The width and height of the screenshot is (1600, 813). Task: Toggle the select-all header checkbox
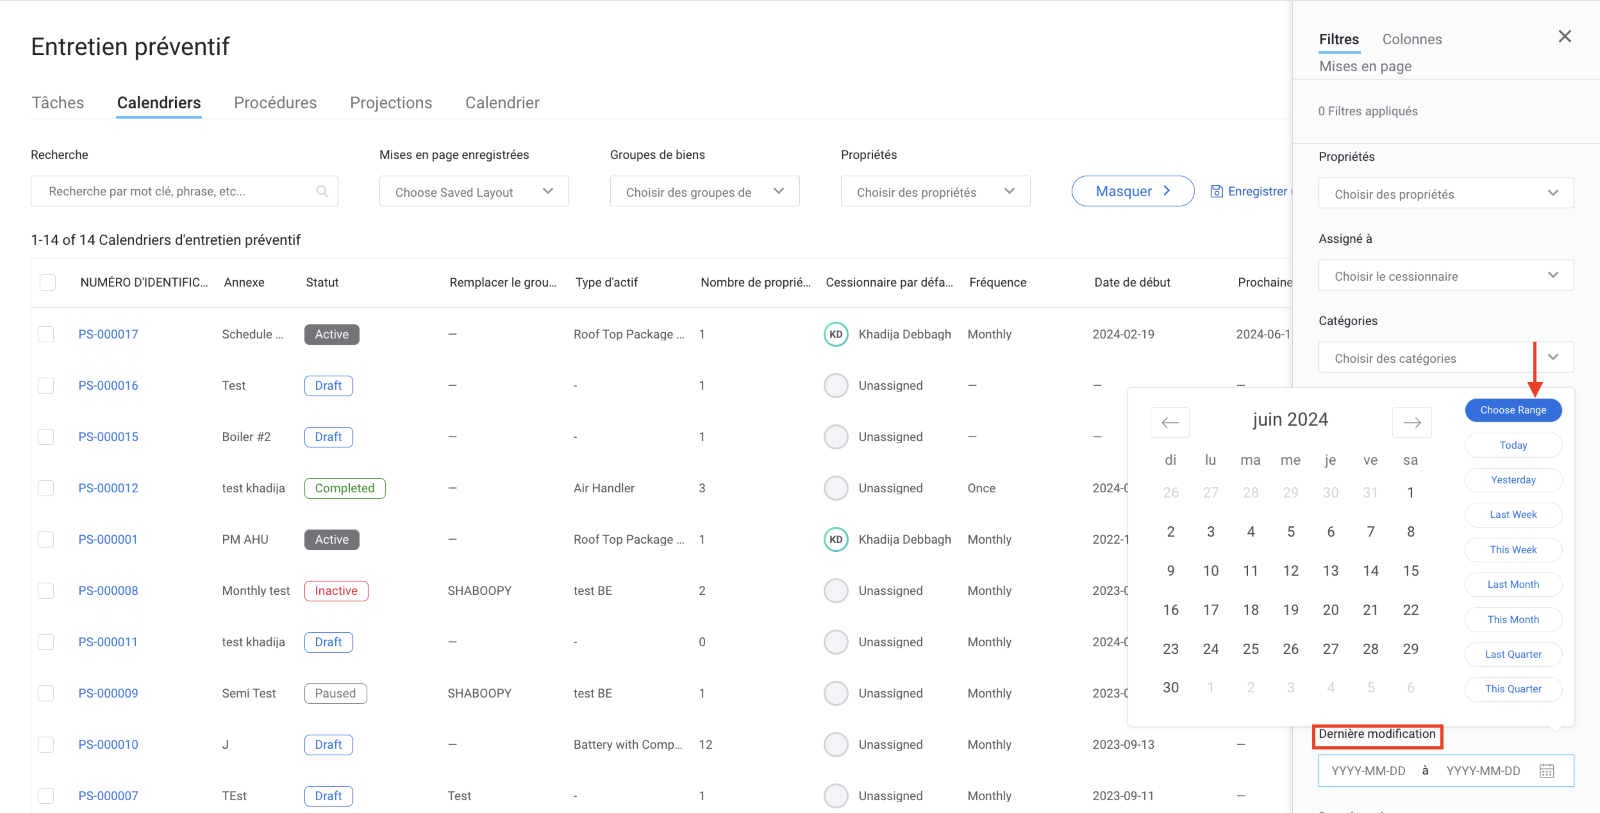coord(48,283)
